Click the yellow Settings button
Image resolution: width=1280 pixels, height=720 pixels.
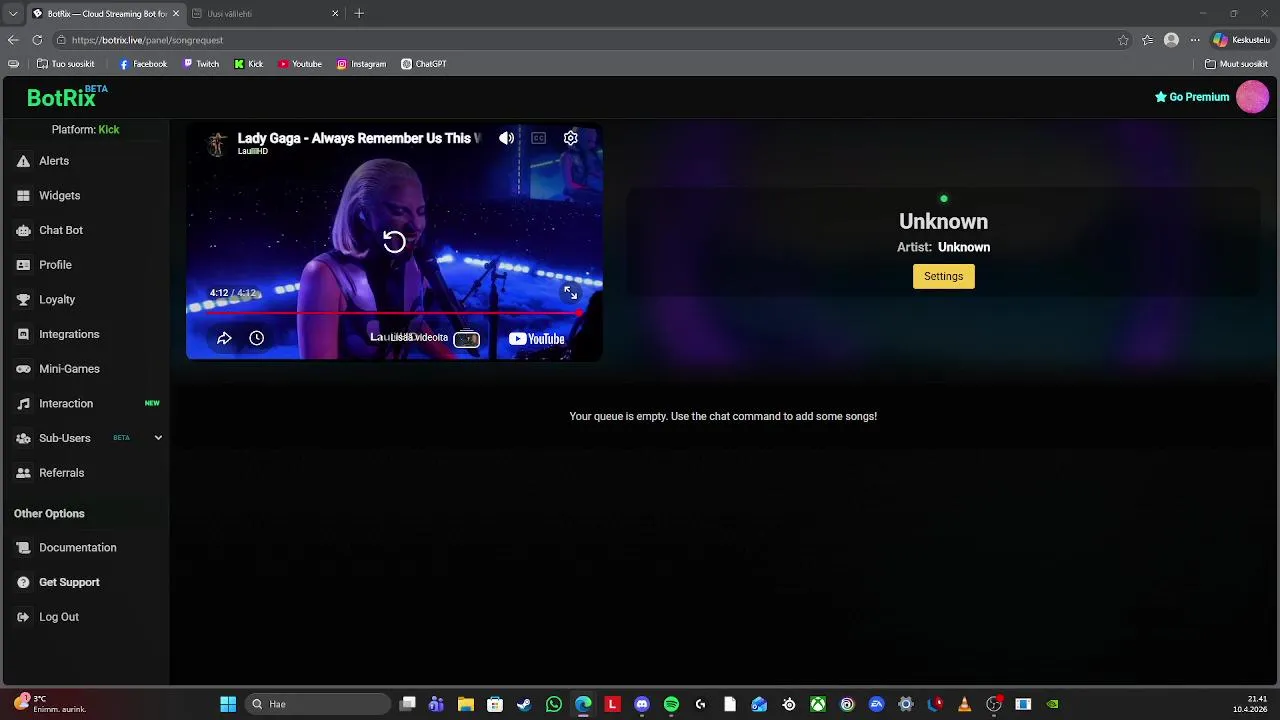[944, 276]
